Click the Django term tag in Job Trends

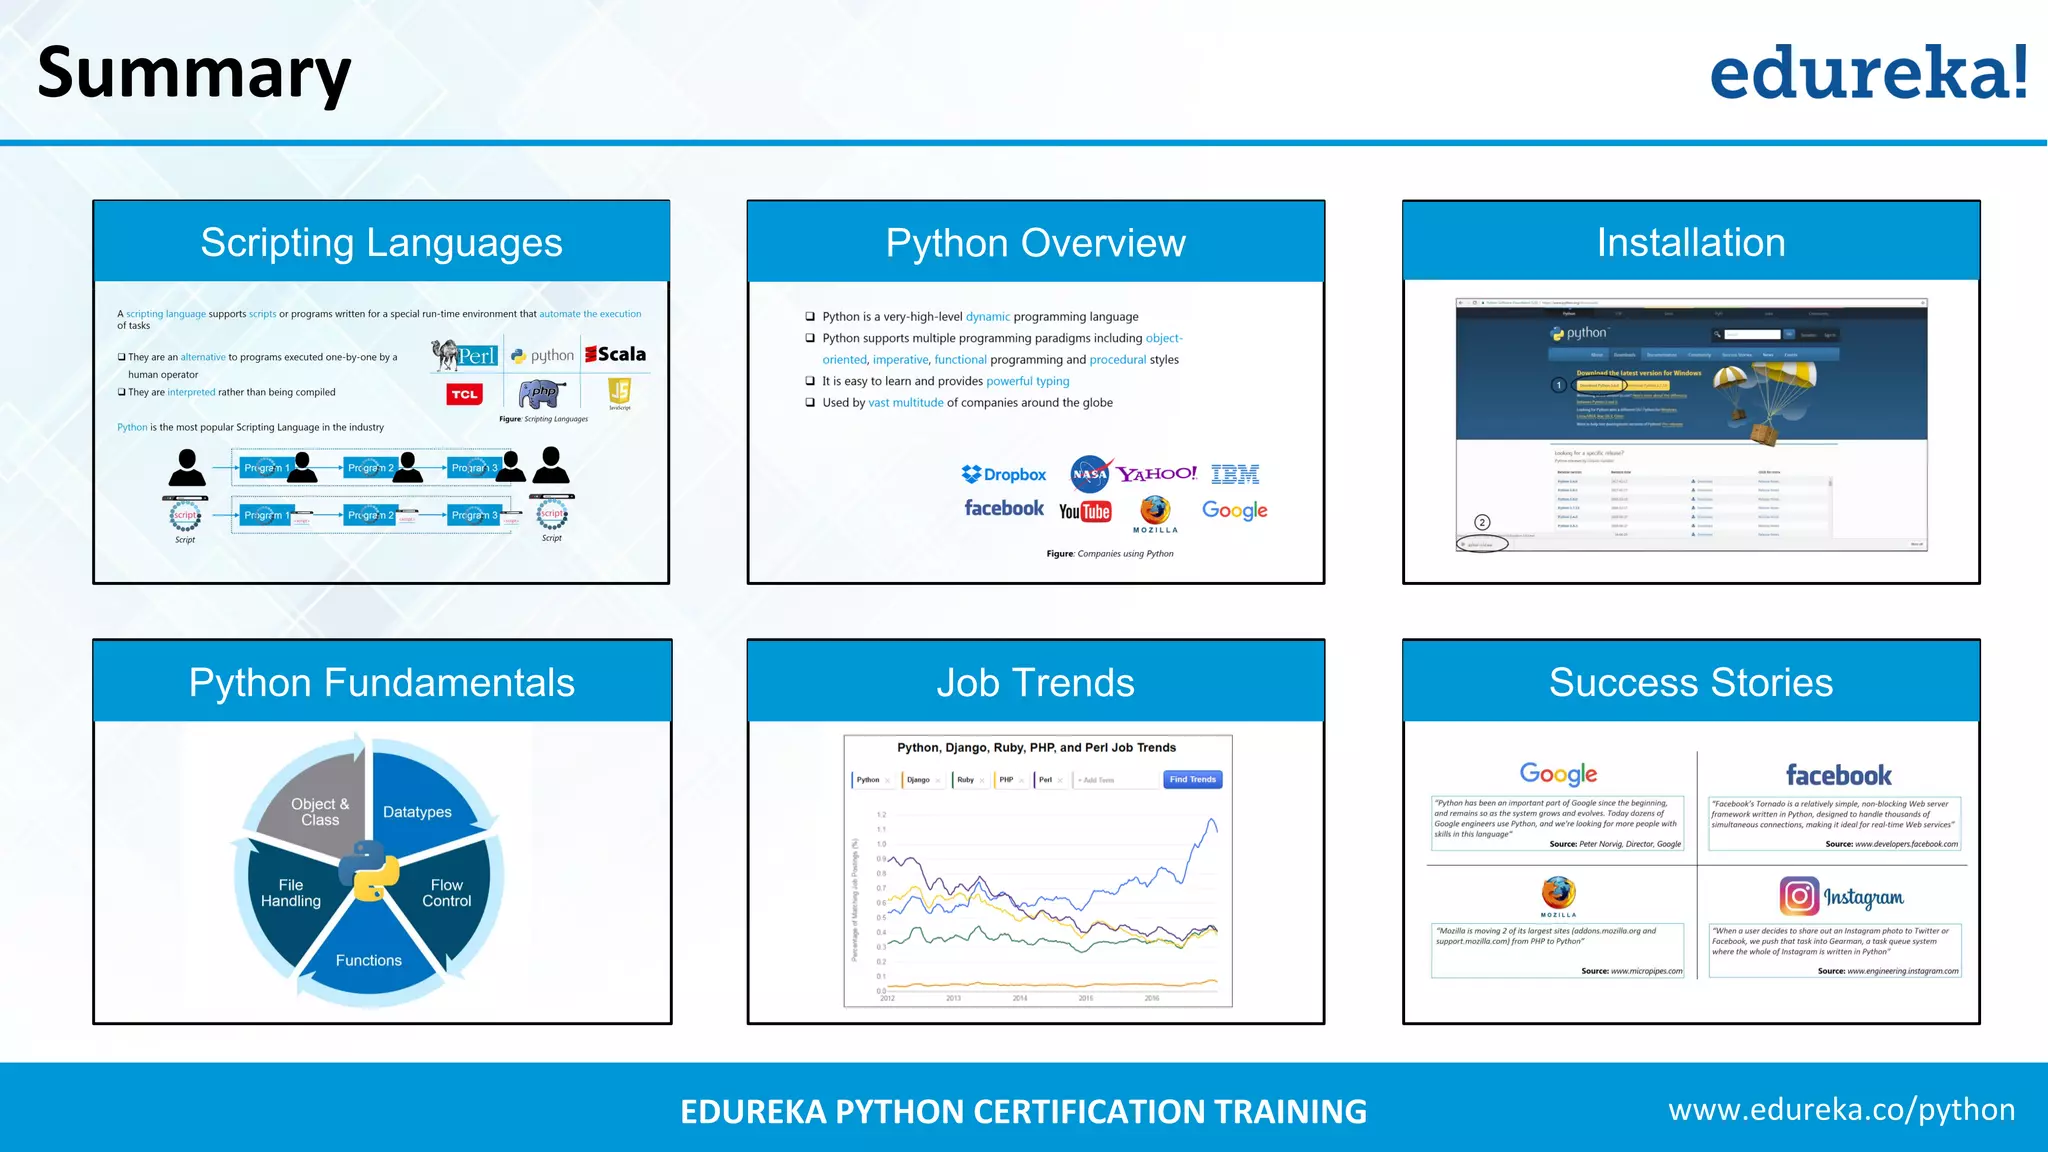point(922,780)
